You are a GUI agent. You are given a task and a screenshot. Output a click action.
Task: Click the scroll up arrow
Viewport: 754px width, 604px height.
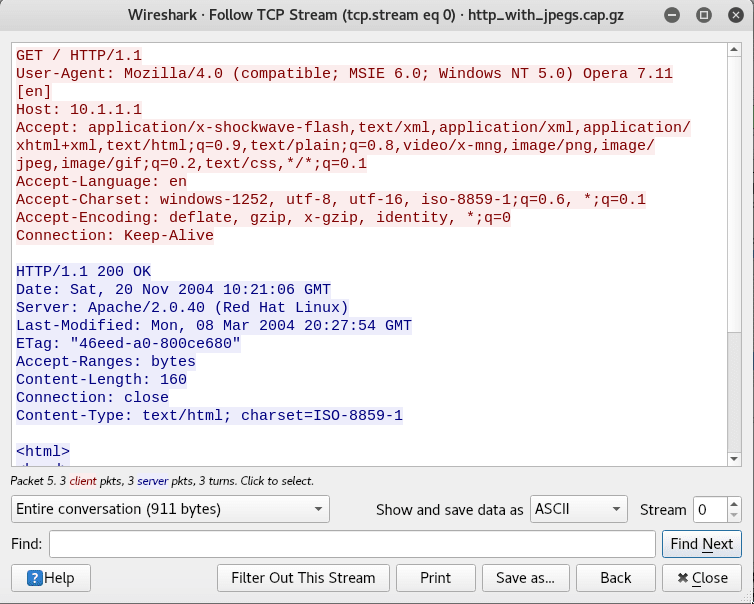pos(734,49)
